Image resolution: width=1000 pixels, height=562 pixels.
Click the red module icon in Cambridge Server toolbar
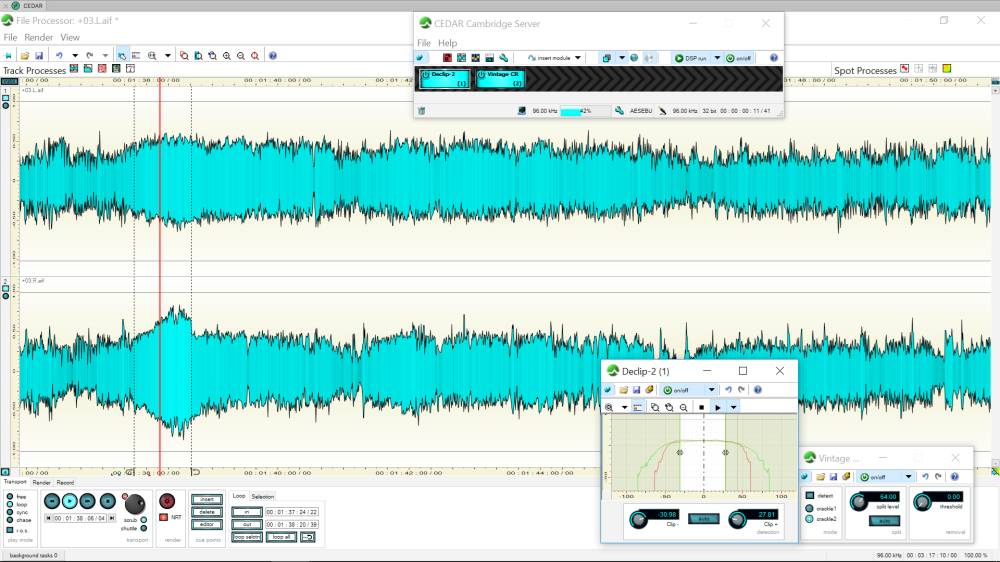[x=447, y=57]
